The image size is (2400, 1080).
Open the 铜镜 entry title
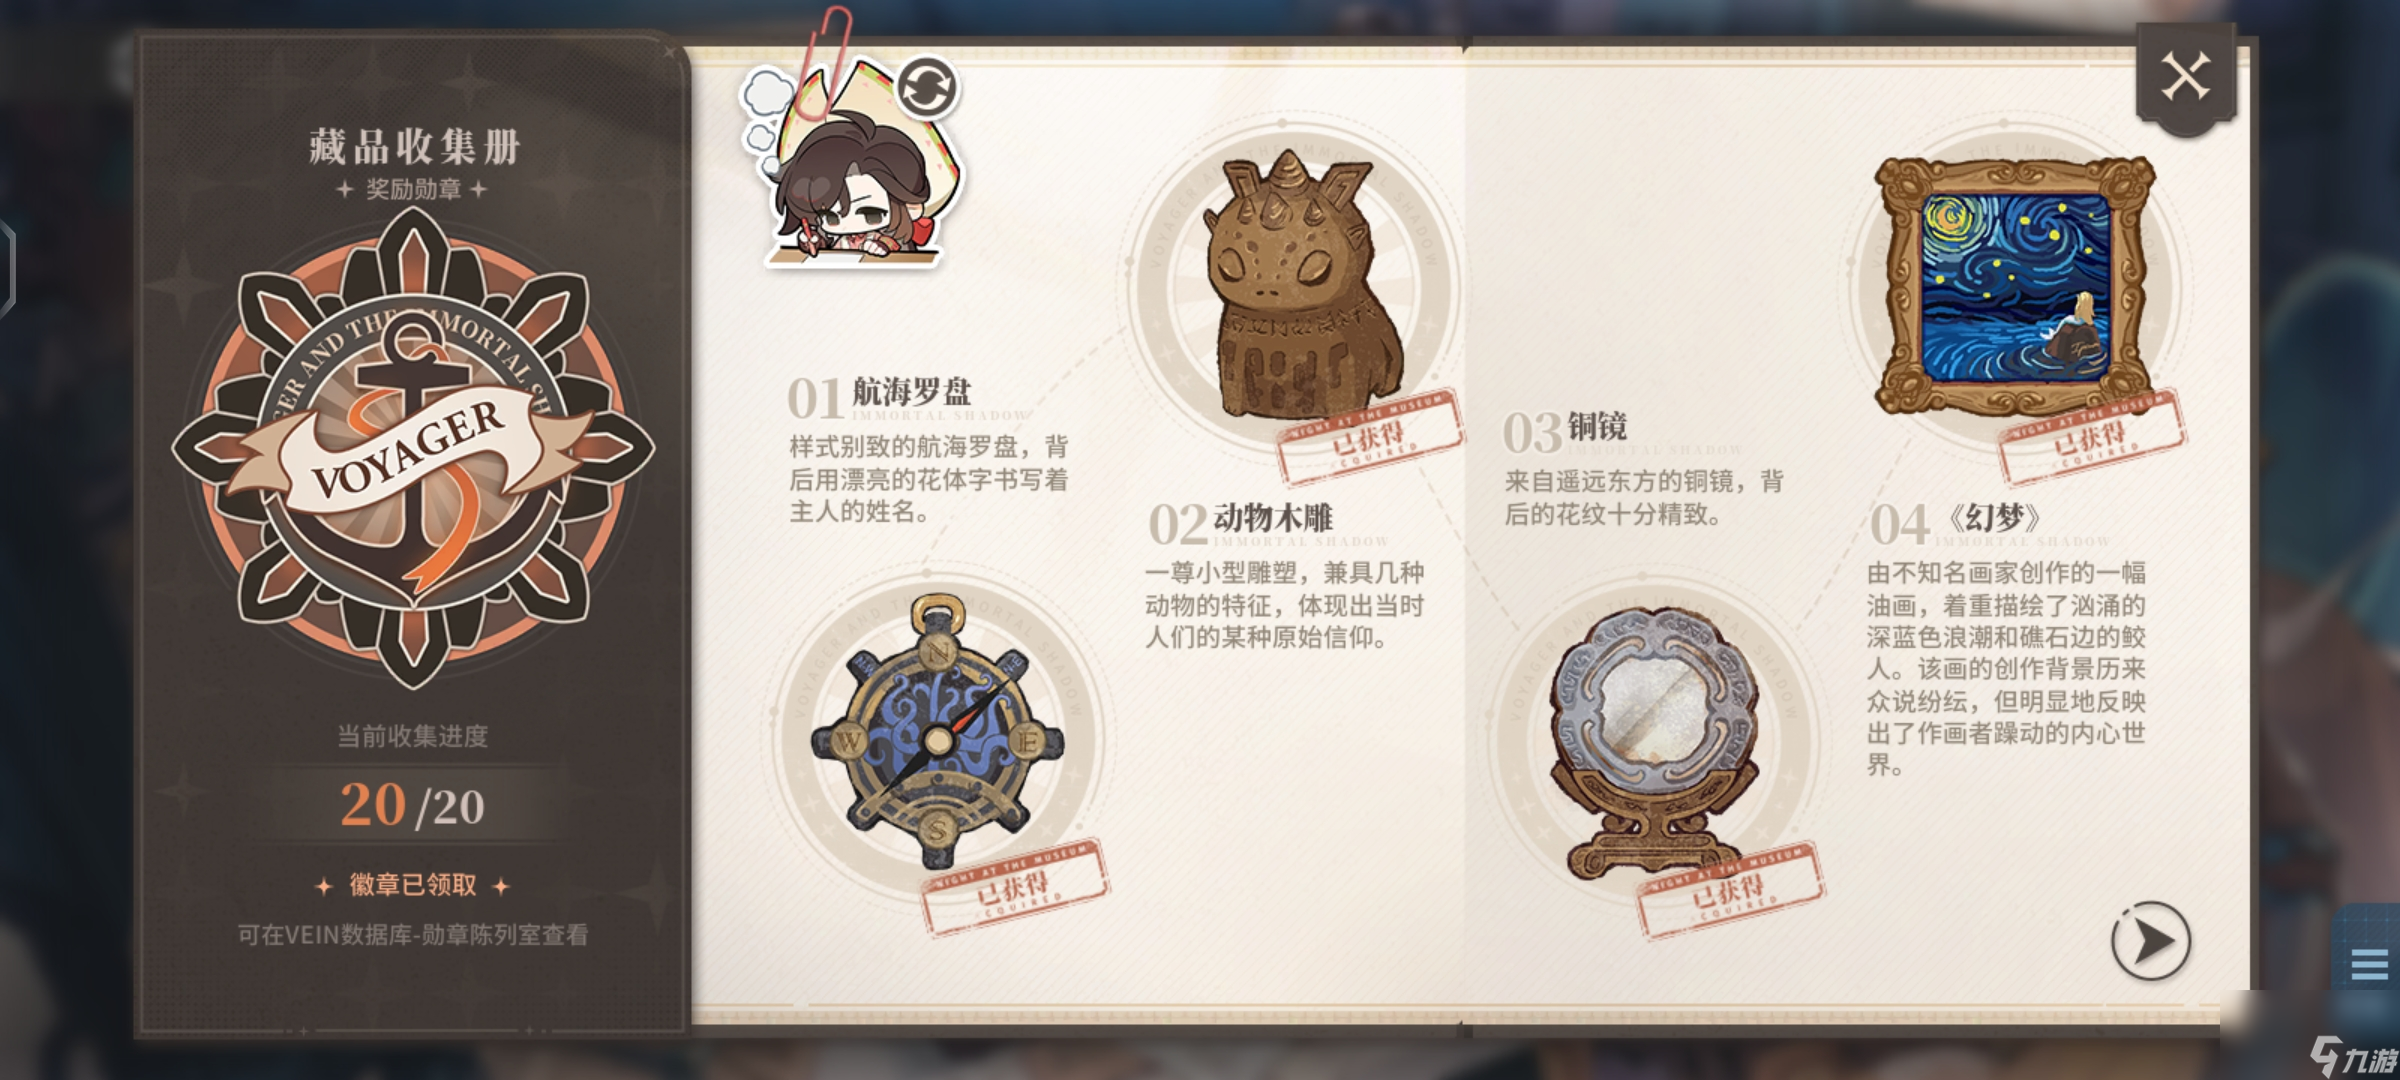(1597, 426)
